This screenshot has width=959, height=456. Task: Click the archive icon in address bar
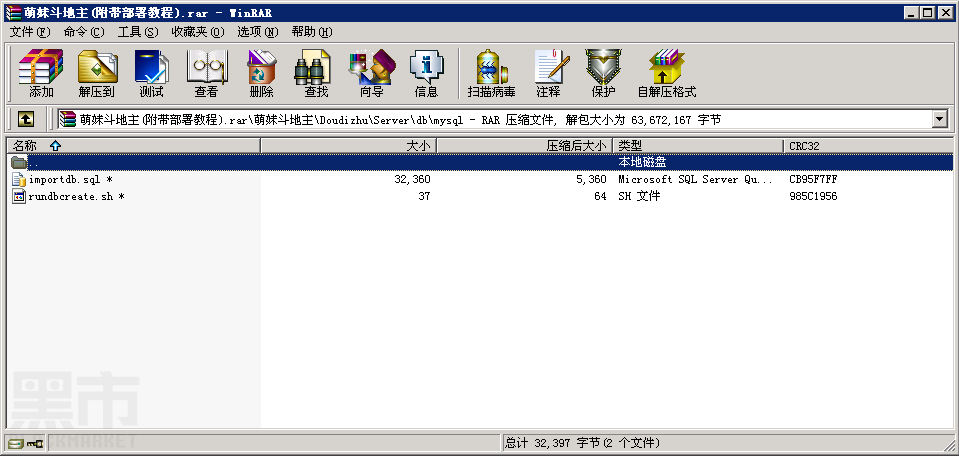click(67, 119)
